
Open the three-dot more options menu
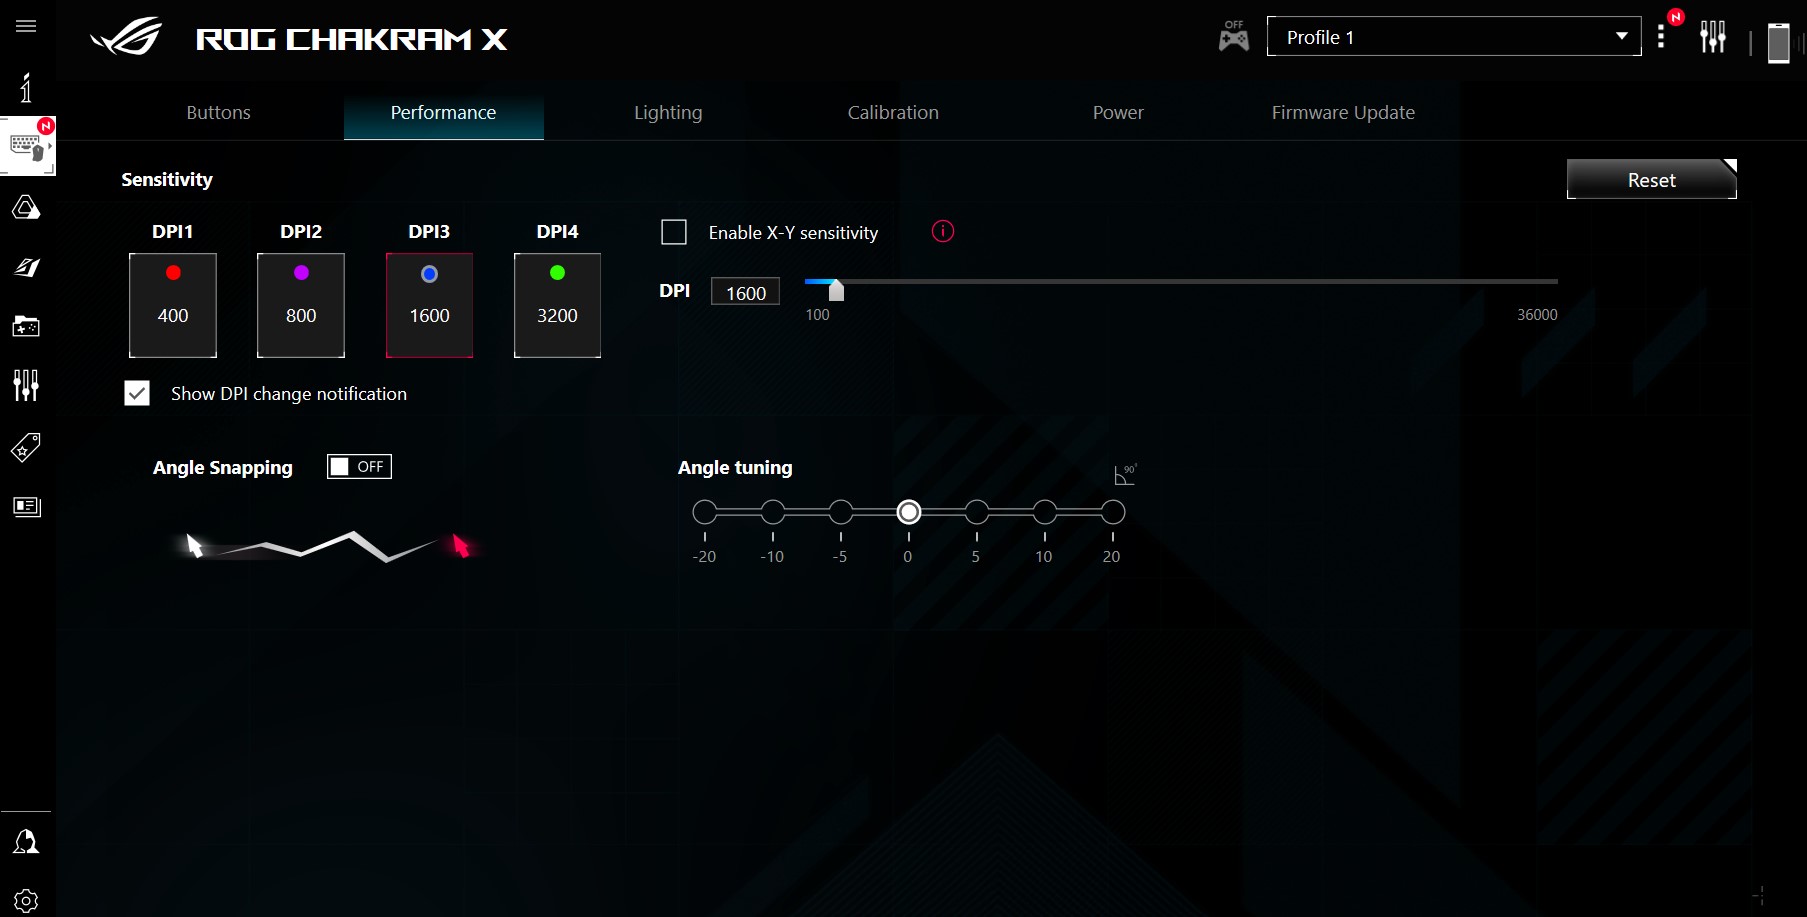(1661, 38)
